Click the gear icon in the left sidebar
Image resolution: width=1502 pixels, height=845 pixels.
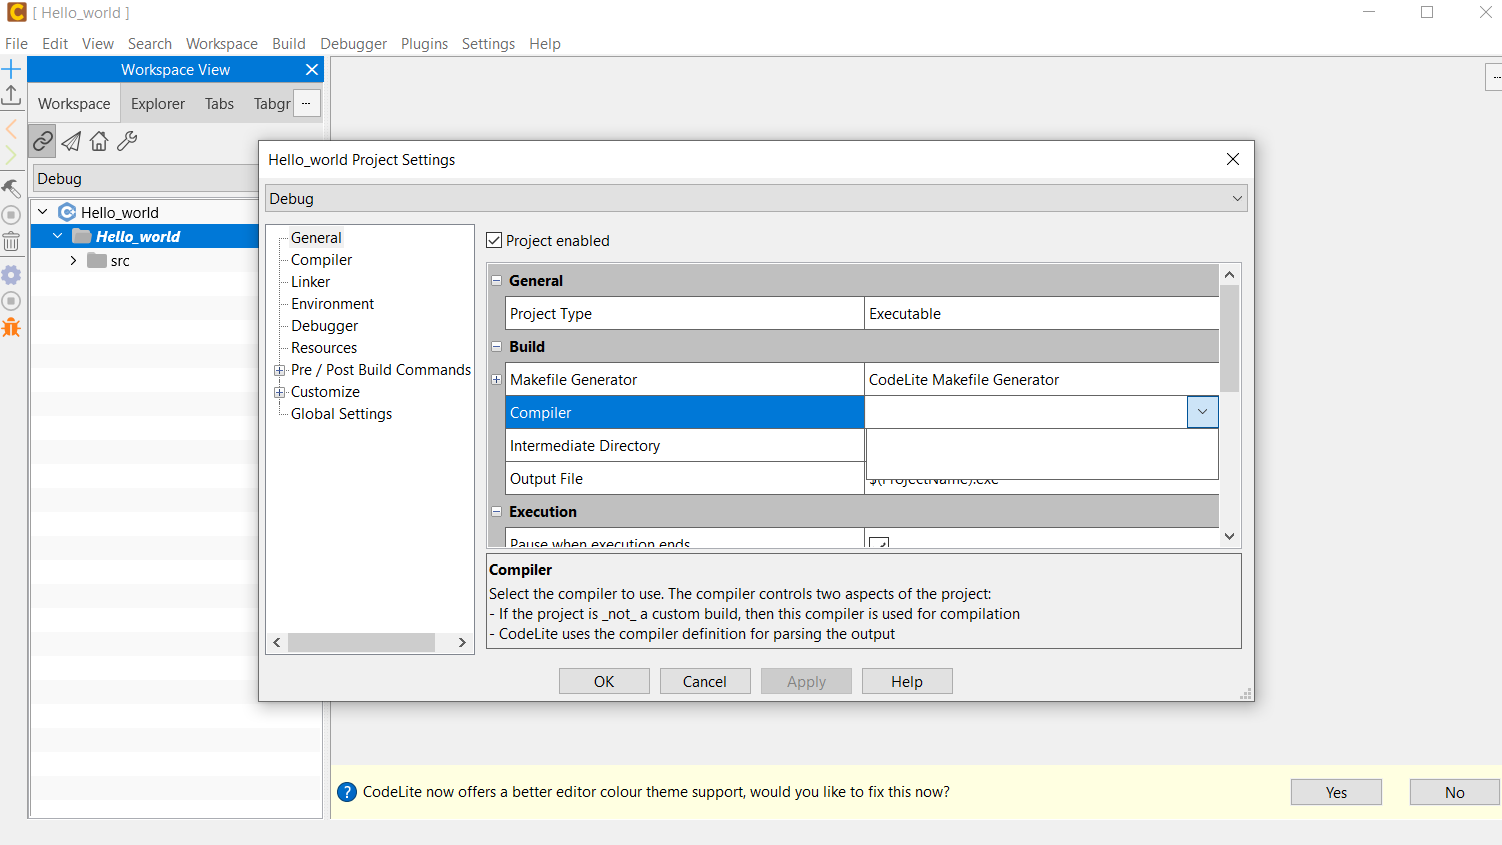pos(11,274)
